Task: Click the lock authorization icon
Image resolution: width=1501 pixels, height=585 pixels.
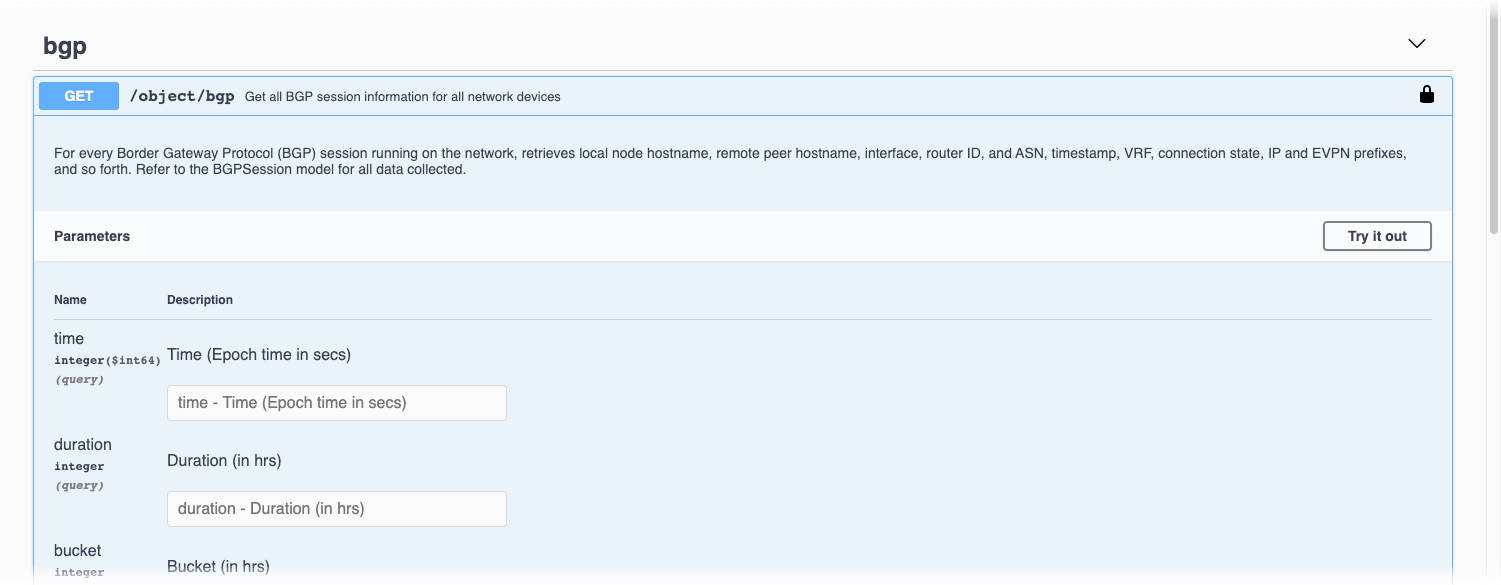Action: 1426,95
